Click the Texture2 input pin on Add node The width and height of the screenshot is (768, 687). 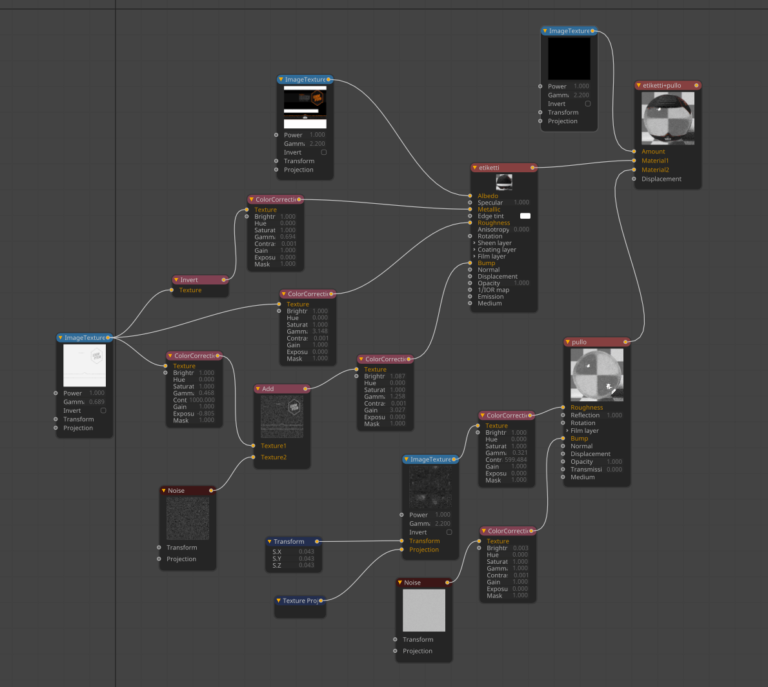pyautogui.click(x=254, y=457)
